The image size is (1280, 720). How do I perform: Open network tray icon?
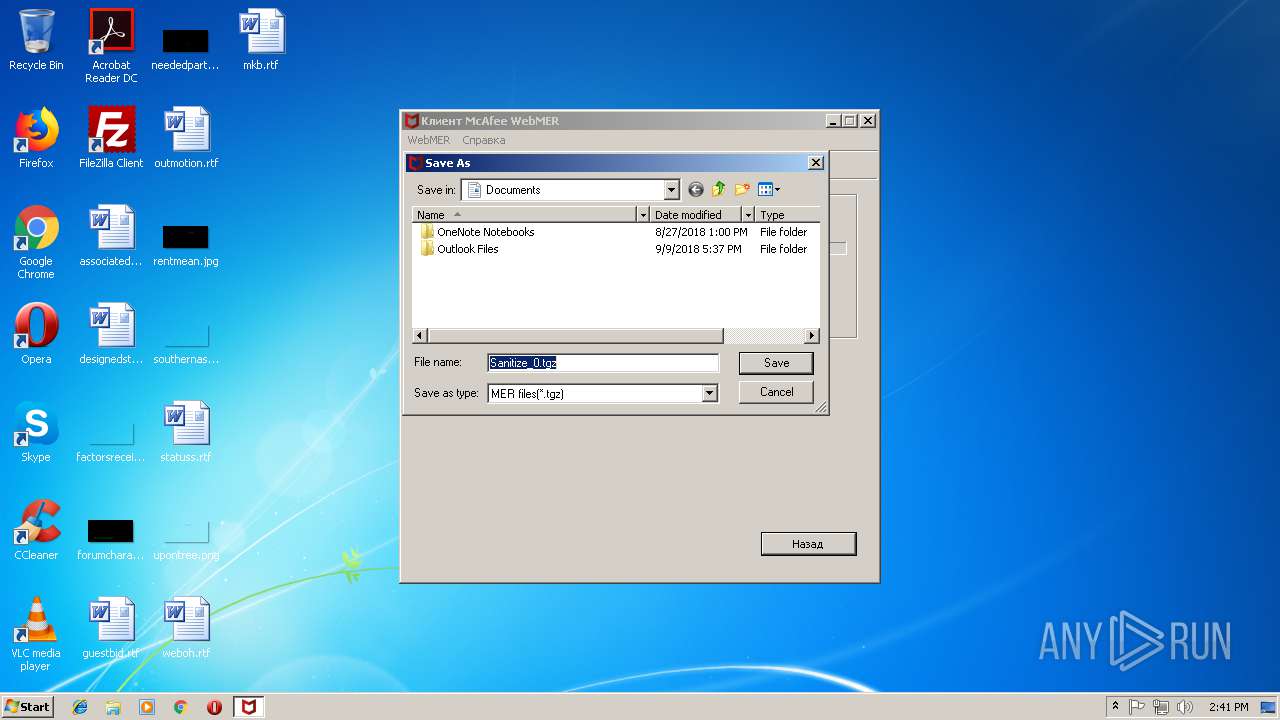[x=1161, y=707]
